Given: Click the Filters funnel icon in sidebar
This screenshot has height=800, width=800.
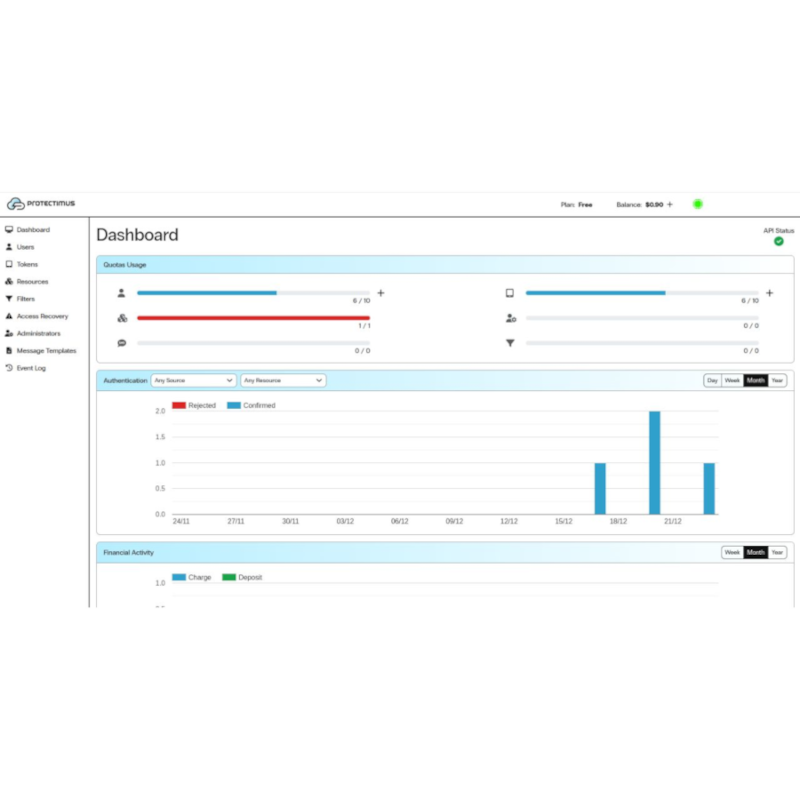Looking at the screenshot, I should (x=9, y=299).
